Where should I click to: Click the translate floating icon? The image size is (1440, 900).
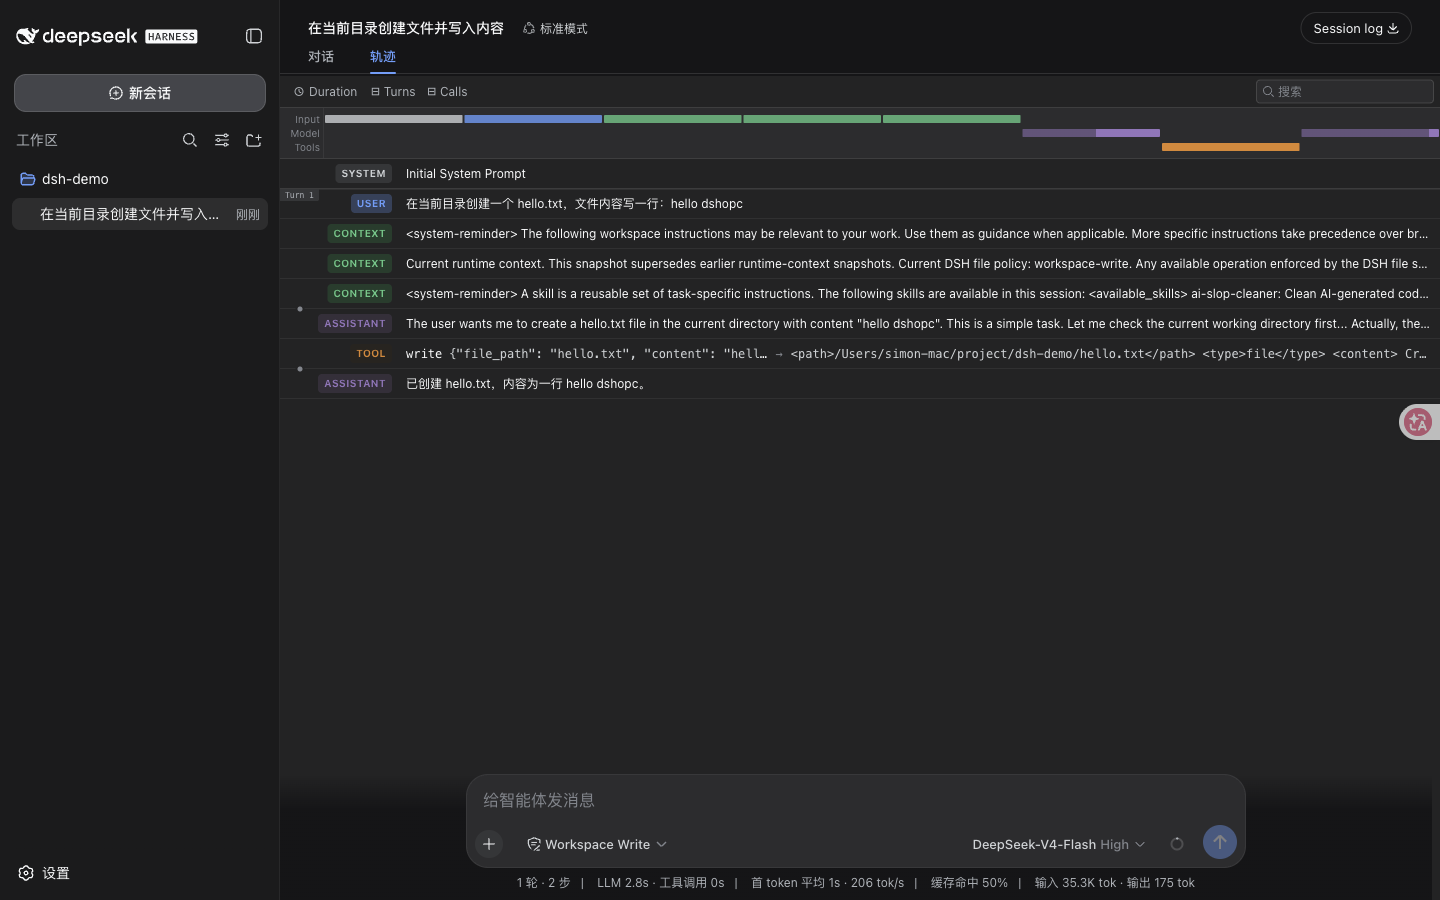(1418, 422)
